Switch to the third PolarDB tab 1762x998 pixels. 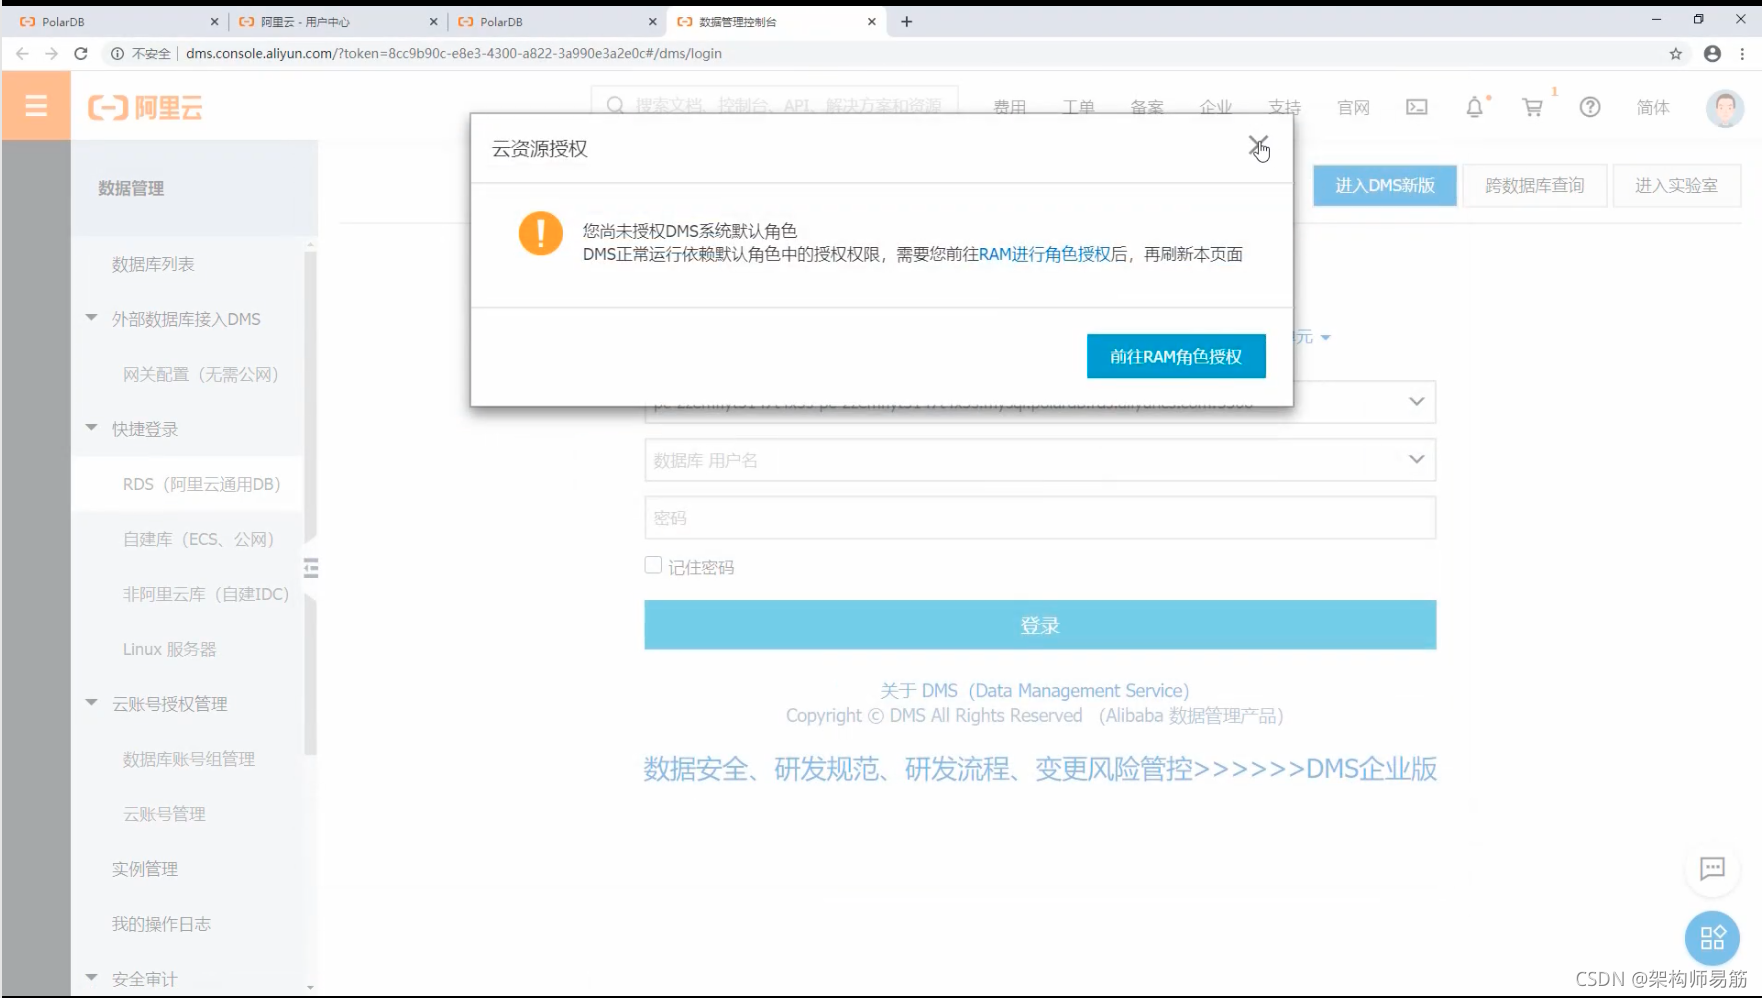pos(557,21)
